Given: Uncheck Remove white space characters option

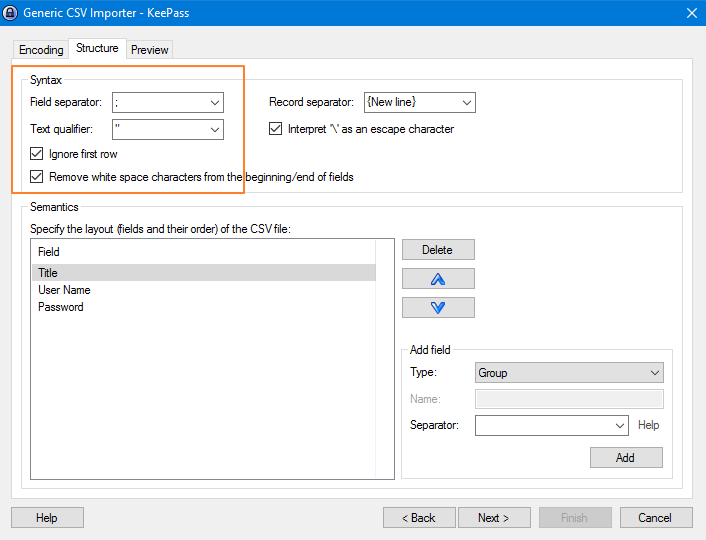Looking at the screenshot, I should click(38, 177).
